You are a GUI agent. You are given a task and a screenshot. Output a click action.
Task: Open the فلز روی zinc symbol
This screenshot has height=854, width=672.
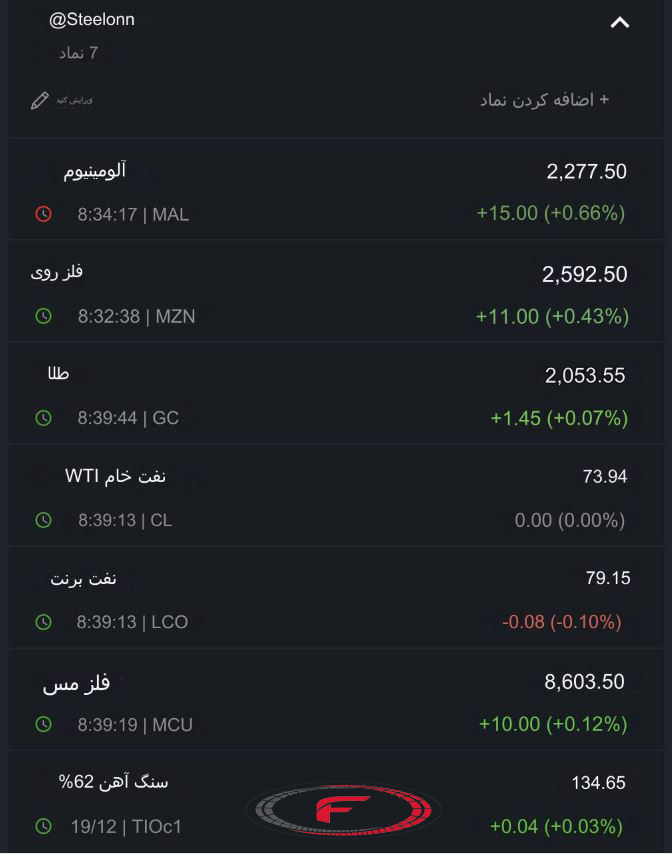(x=336, y=291)
